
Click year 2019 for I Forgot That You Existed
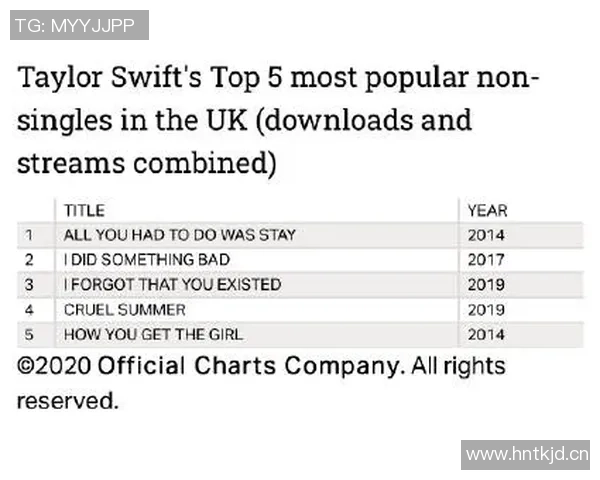[x=486, y=285]
